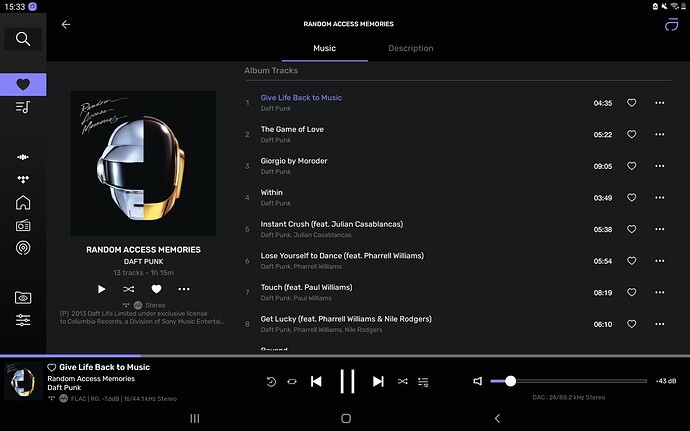The image size is (690, 431).
Task: Open the playlists icon in sidebar
Action: [x=23, y=107]
